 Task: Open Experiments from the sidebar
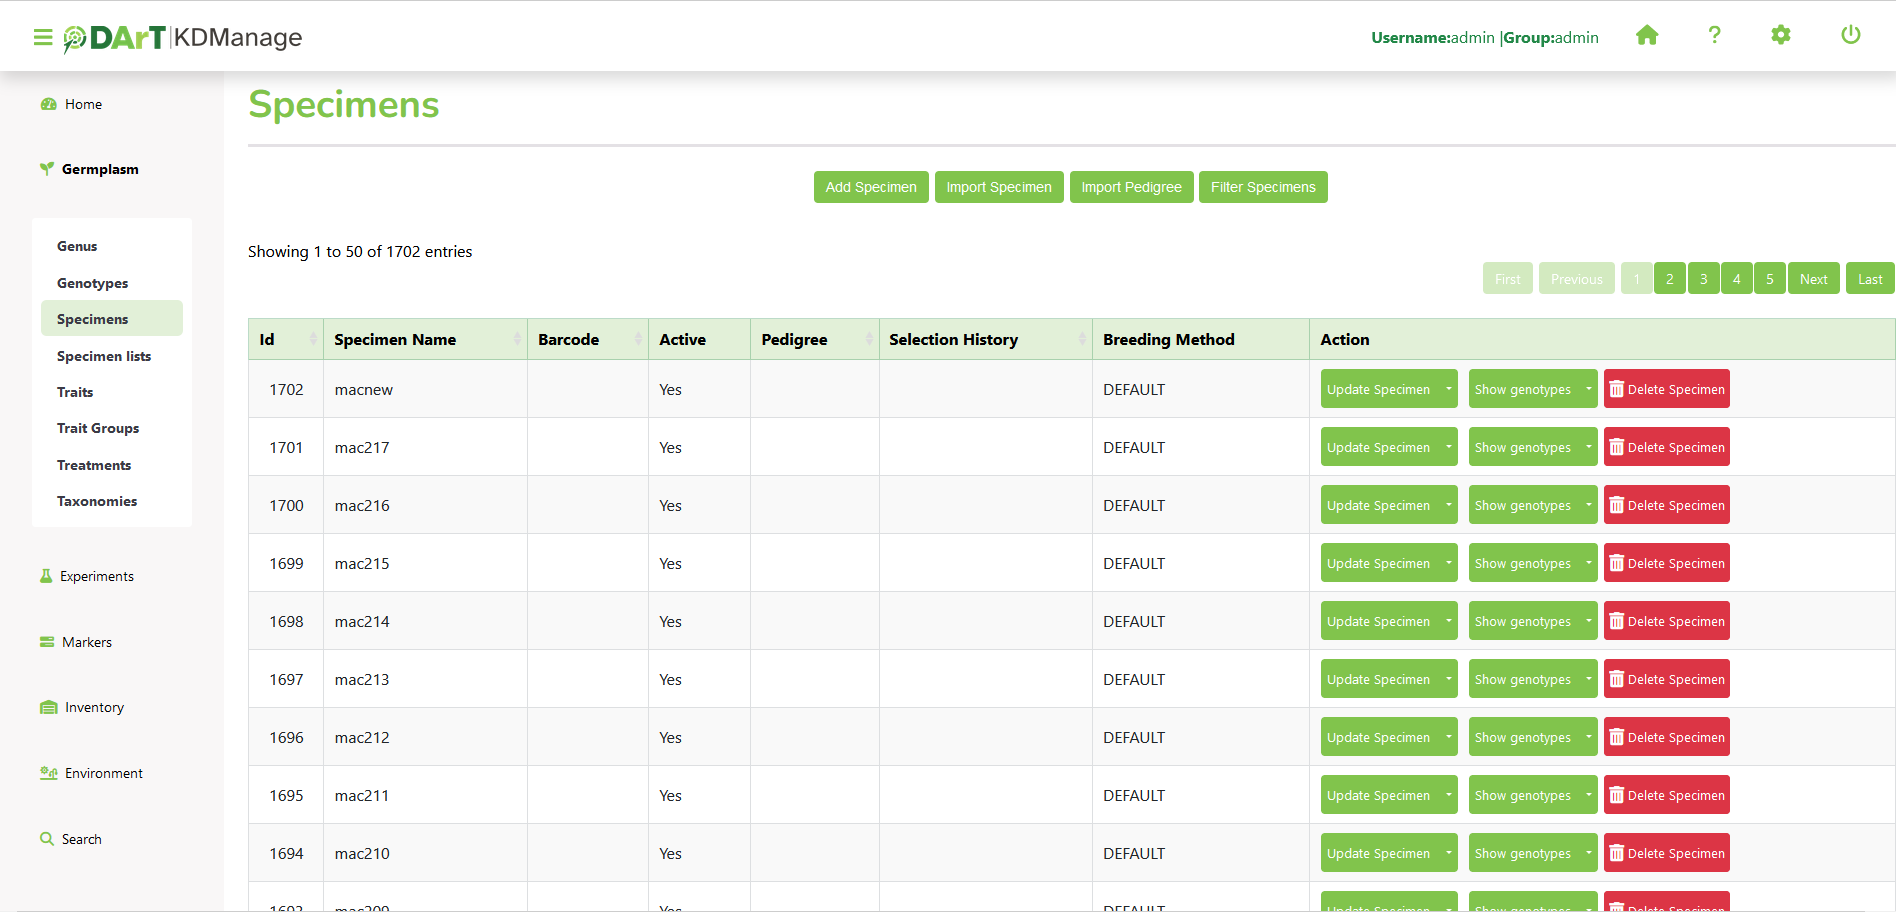(x=96, y=576)
